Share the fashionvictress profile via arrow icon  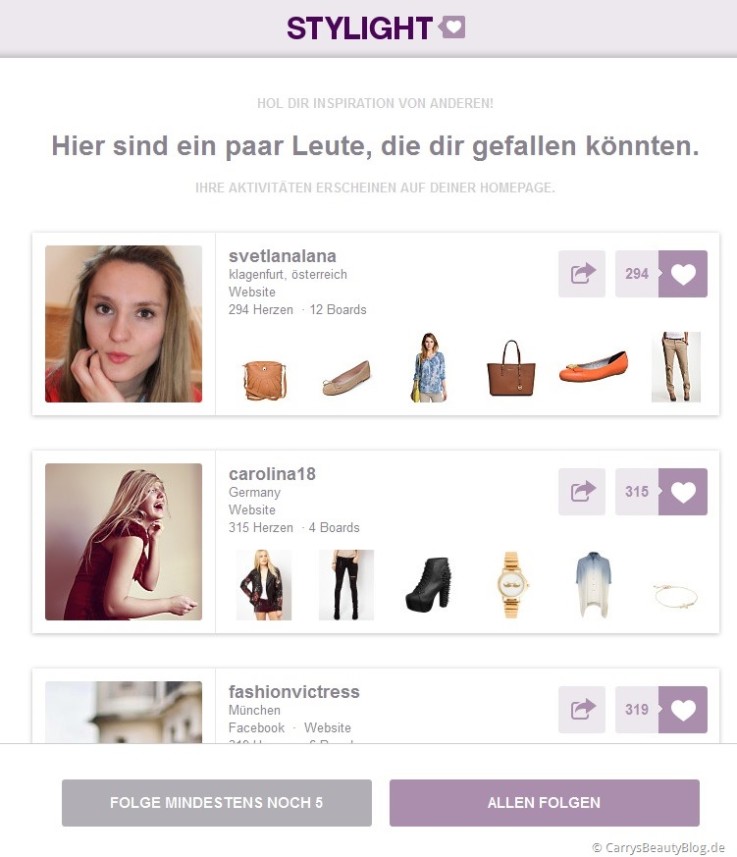click(x=582, y=709)
